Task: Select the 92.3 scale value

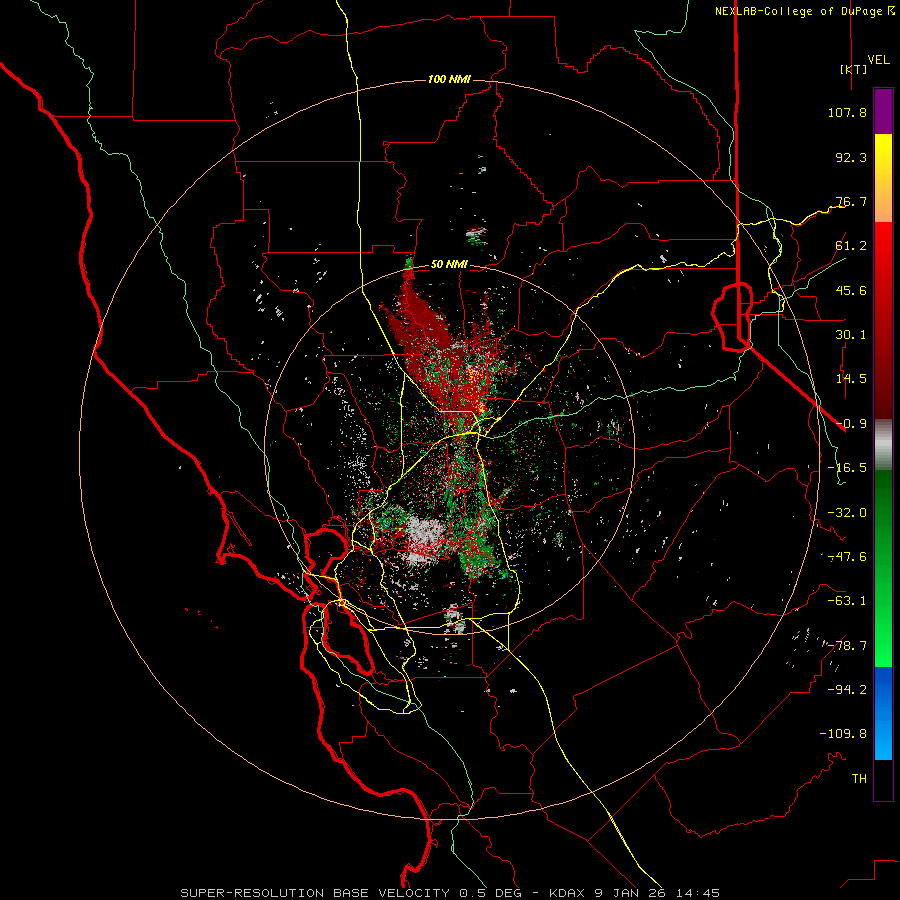Action: click(851, 157)
